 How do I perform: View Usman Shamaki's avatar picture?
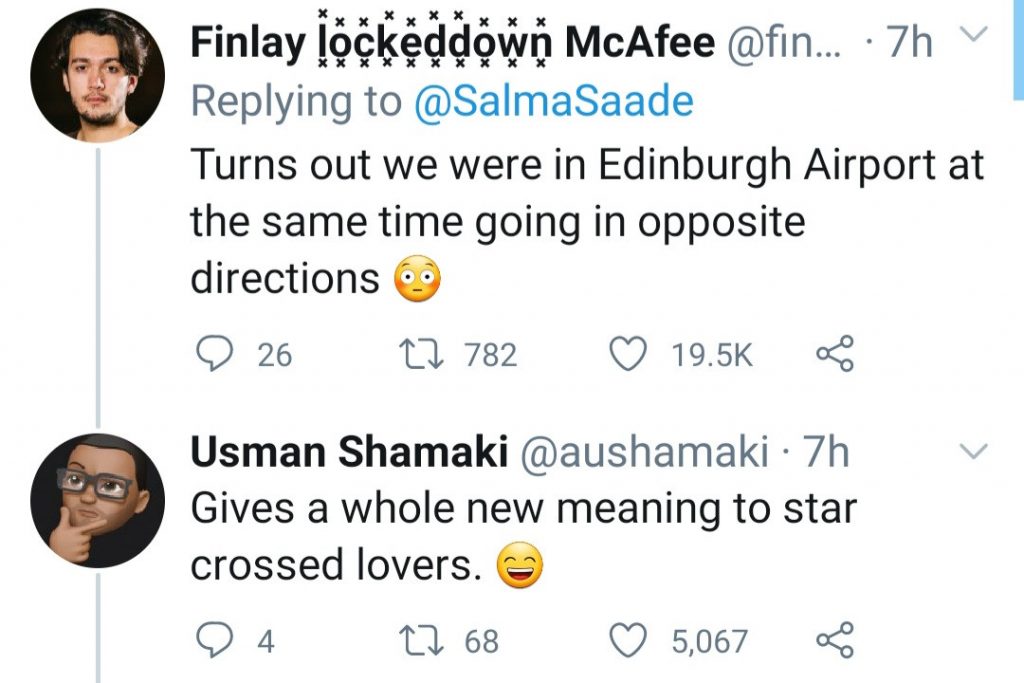97,500
